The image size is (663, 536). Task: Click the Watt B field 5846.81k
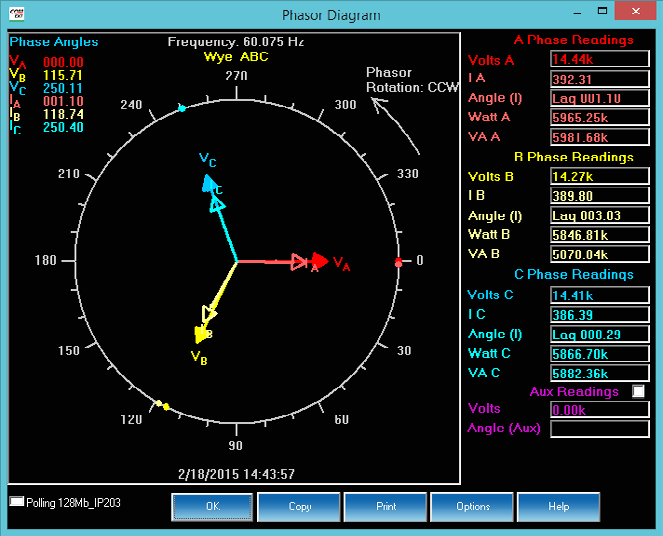[x=600, y=235]
